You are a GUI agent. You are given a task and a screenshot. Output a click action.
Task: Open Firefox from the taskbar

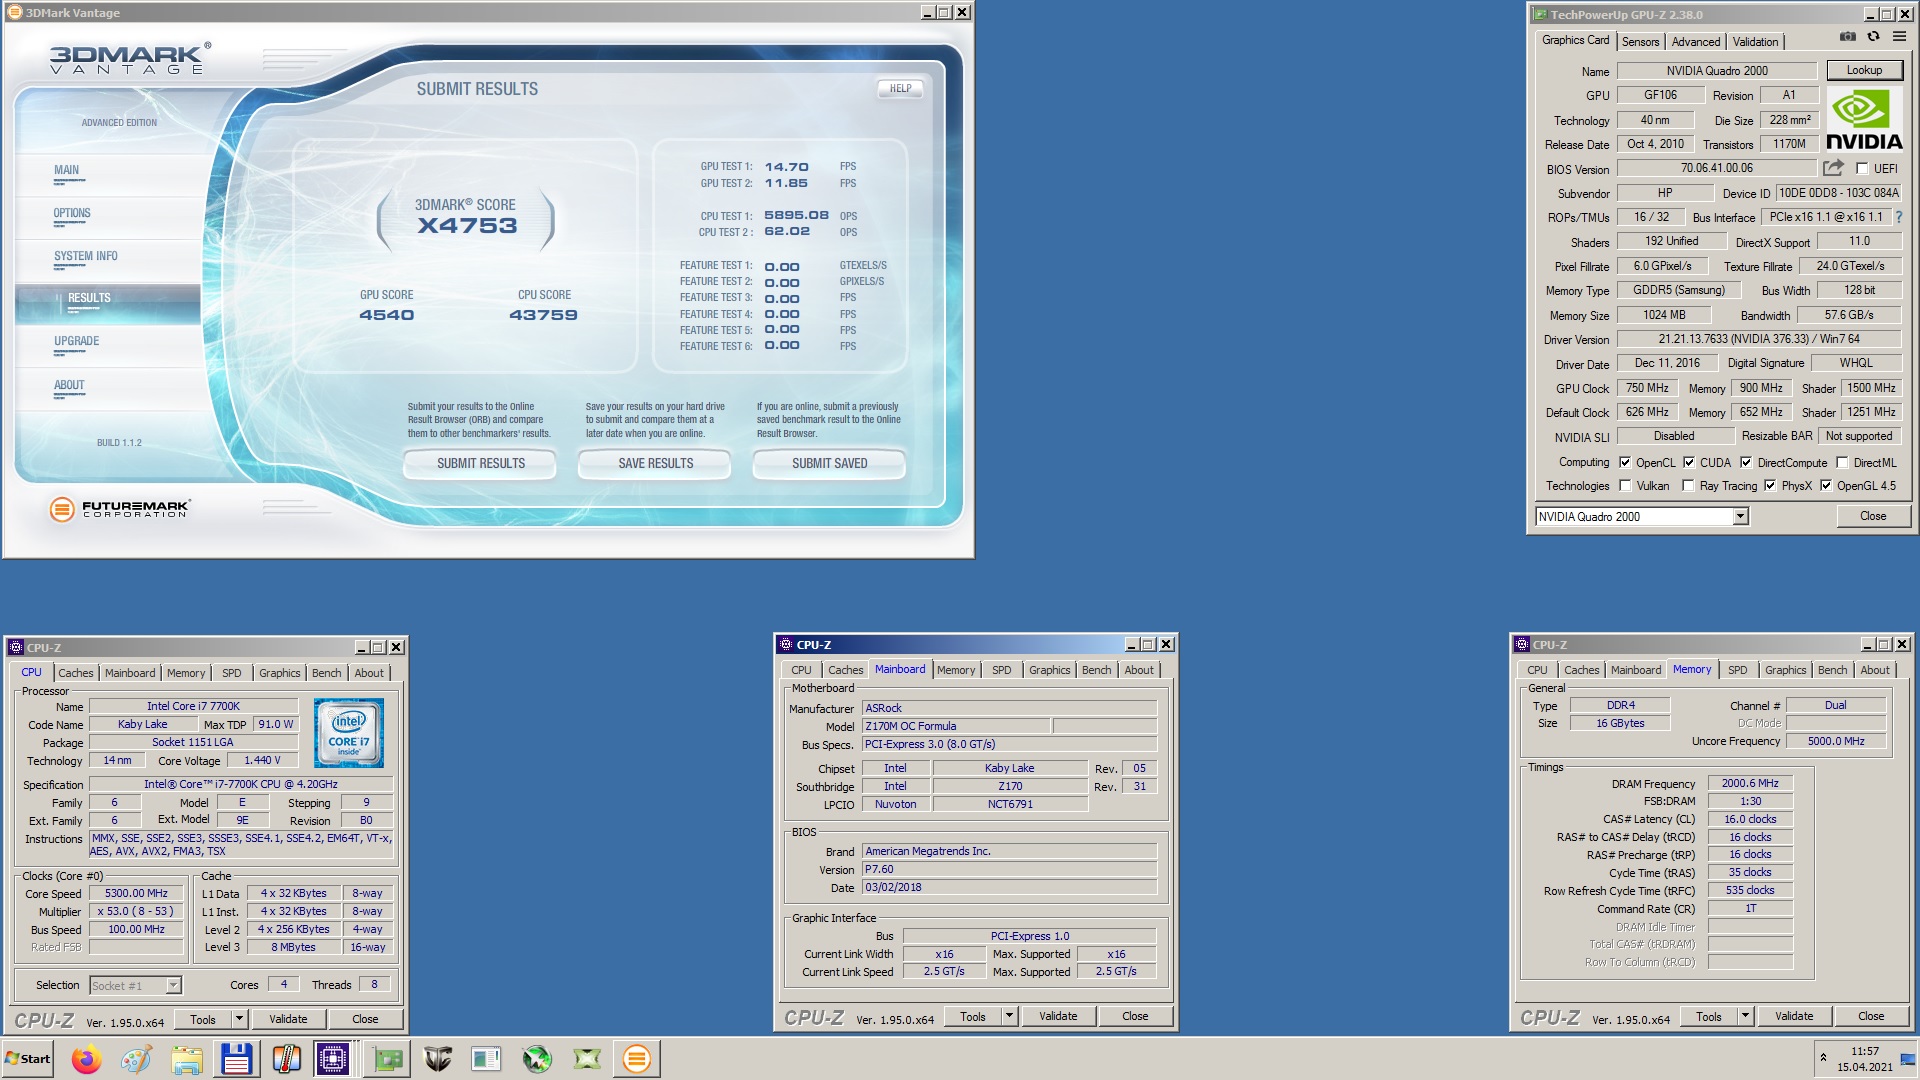point(87,1059)
